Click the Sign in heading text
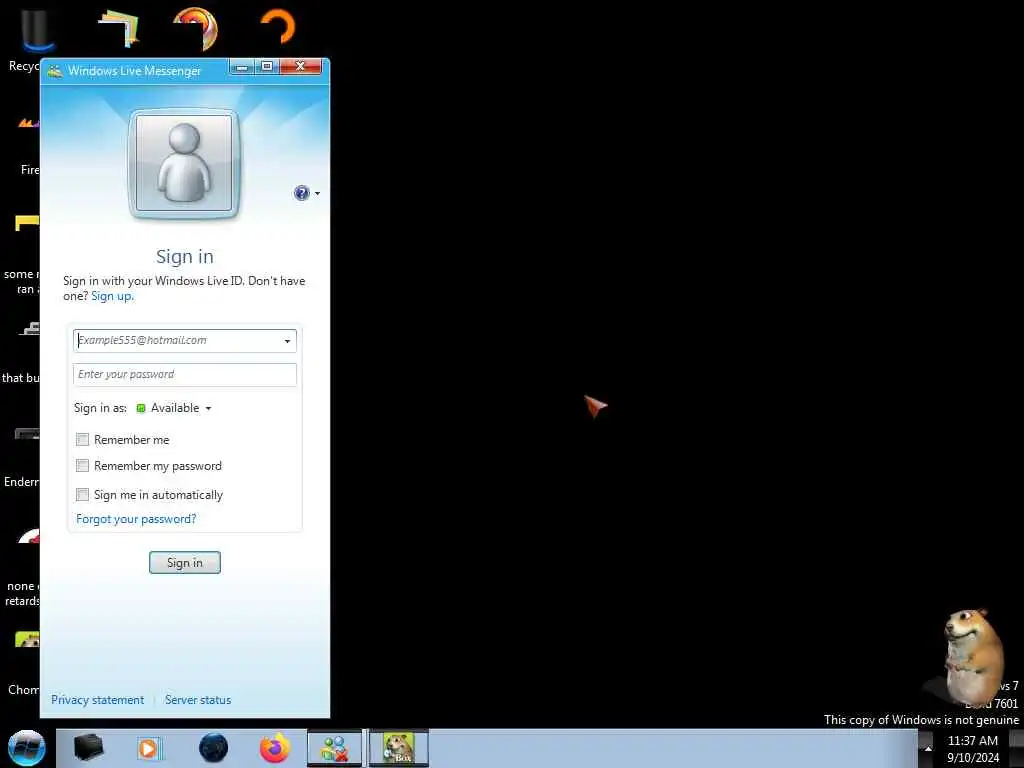The height and width of the screenshot is (768, 1024). [185, 257]
